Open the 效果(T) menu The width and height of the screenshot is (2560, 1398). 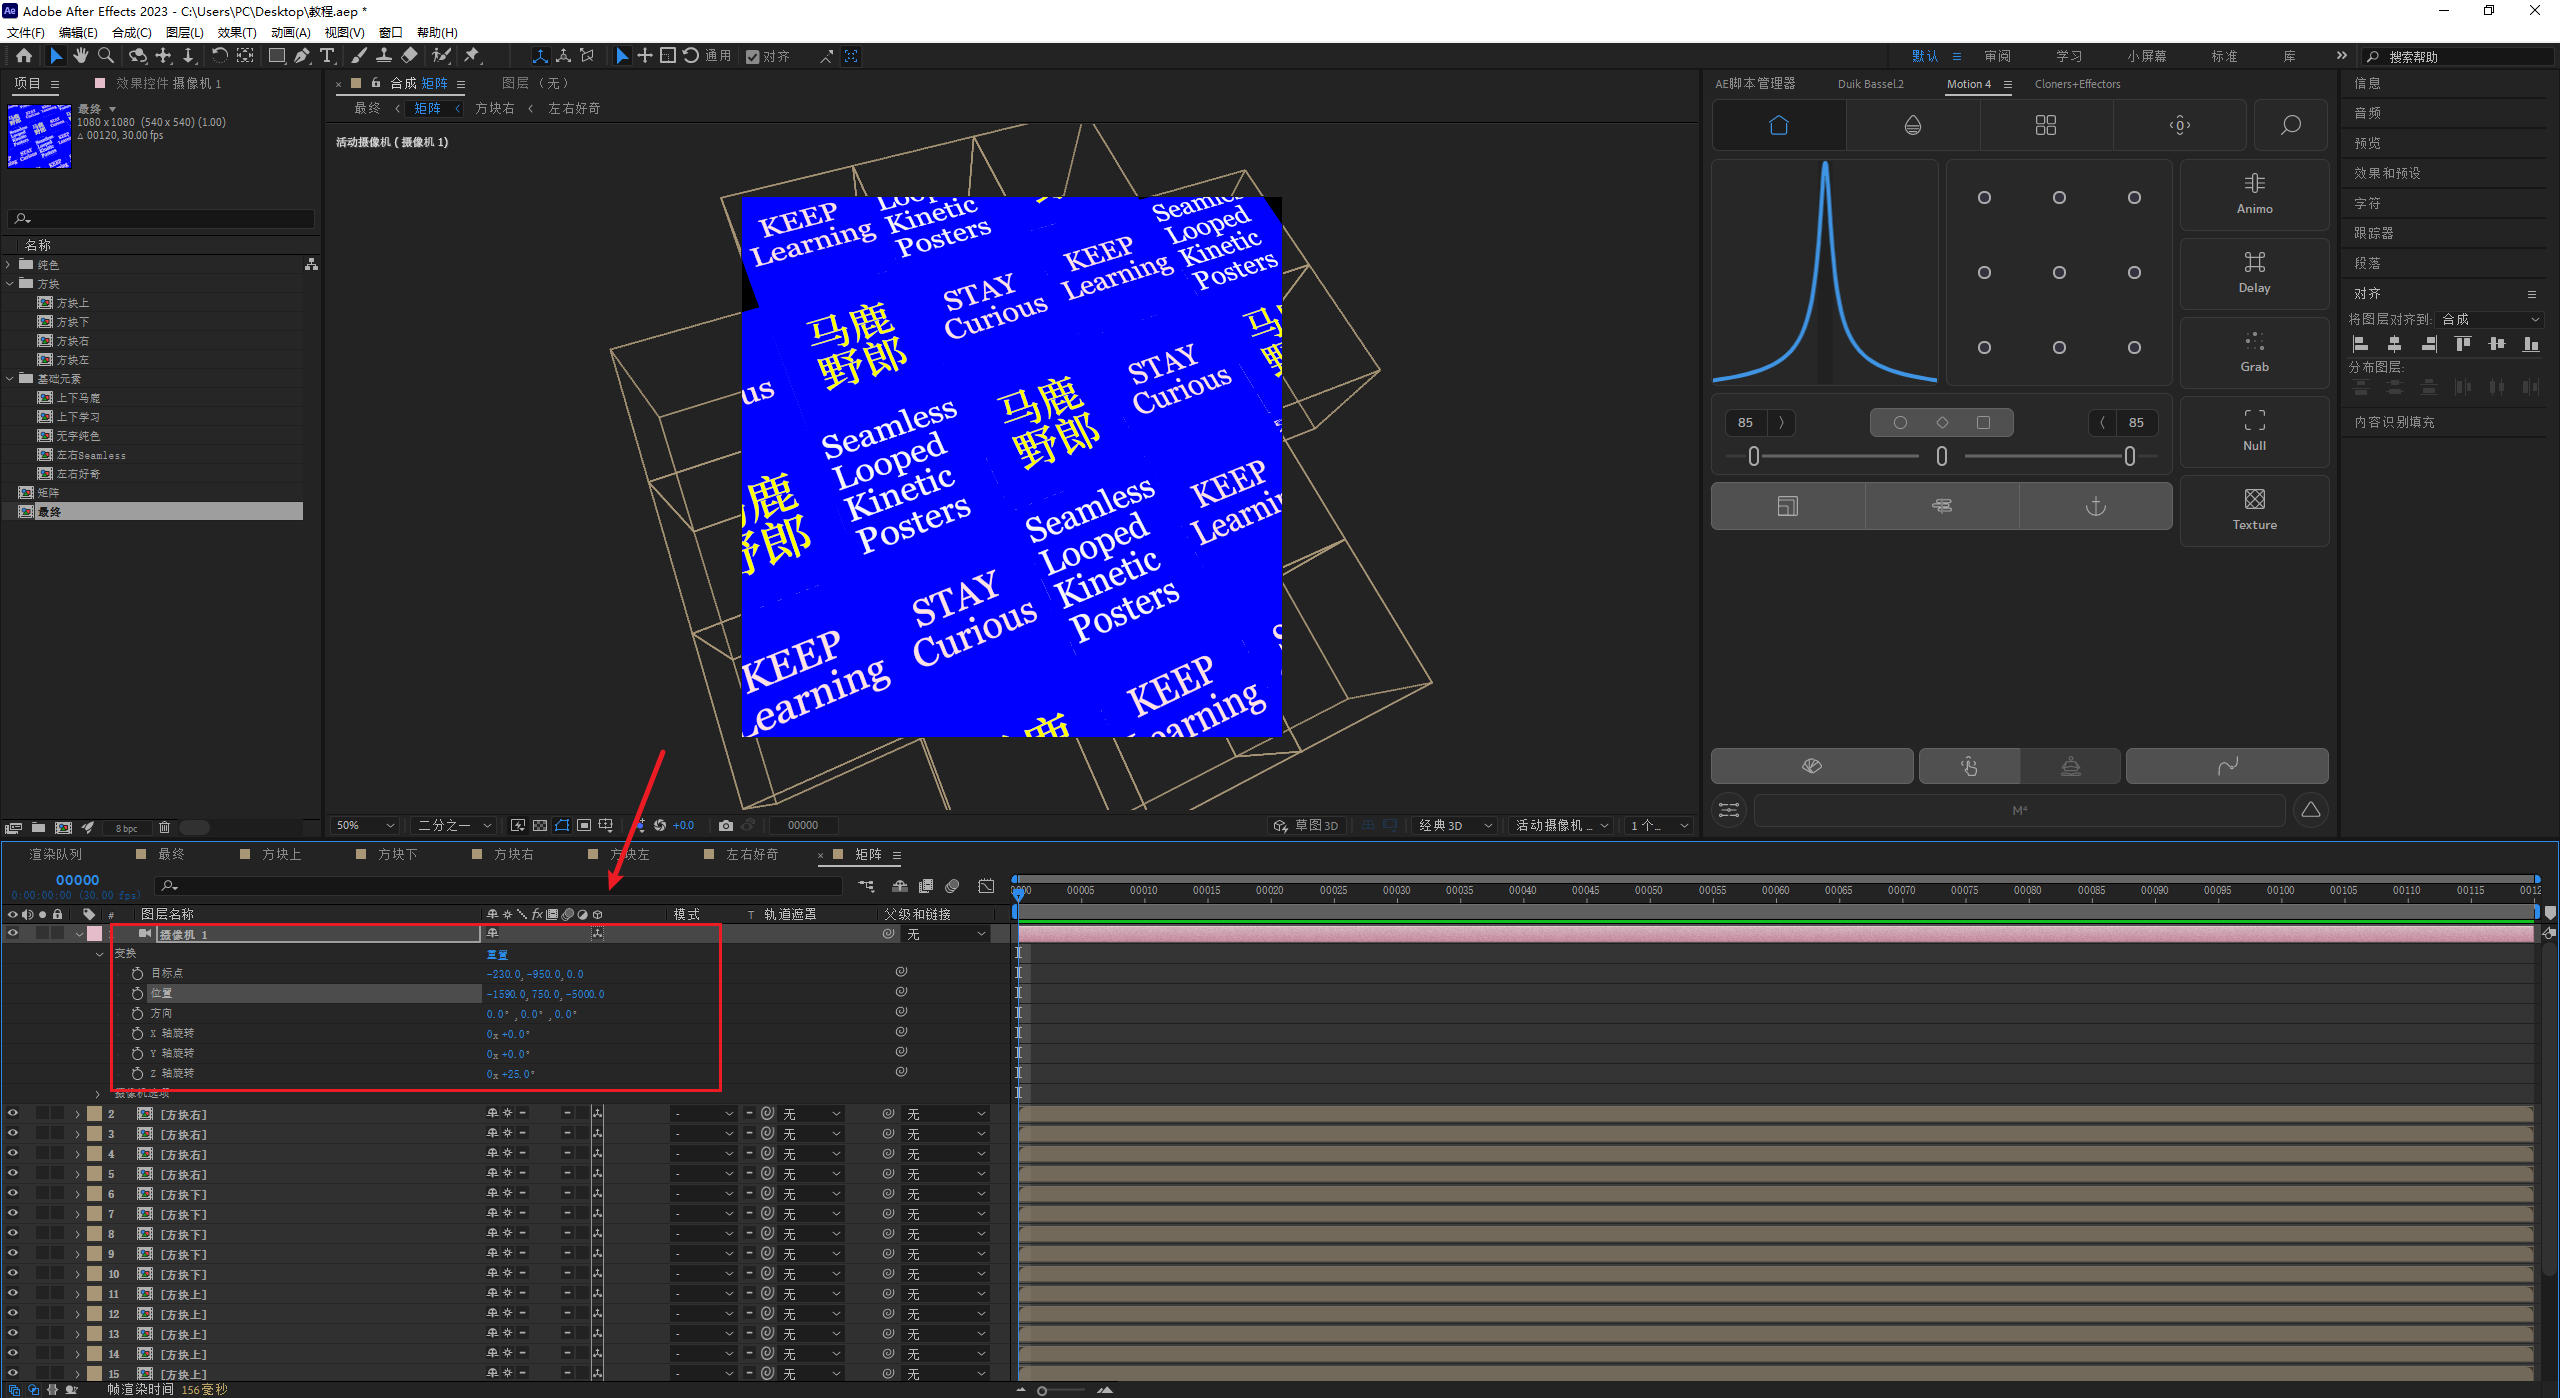tap(236, 32)
